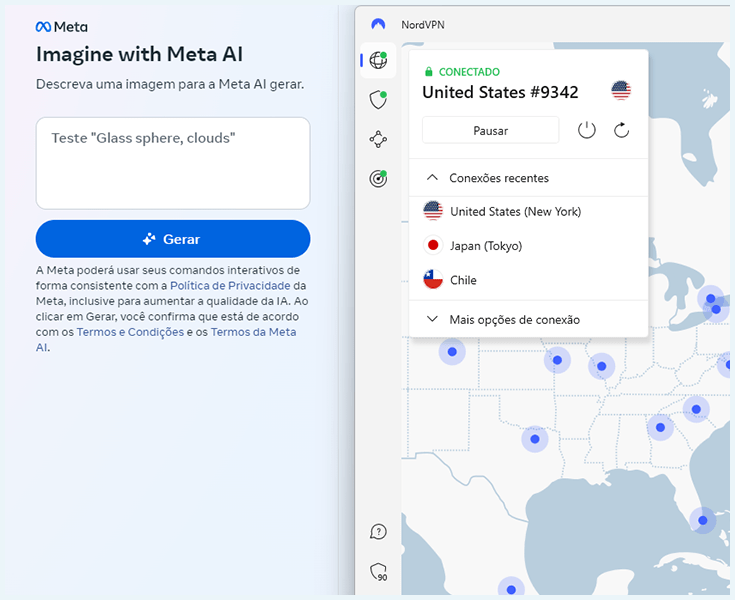Pause the VPN connection with Pausar

(490, 130)
